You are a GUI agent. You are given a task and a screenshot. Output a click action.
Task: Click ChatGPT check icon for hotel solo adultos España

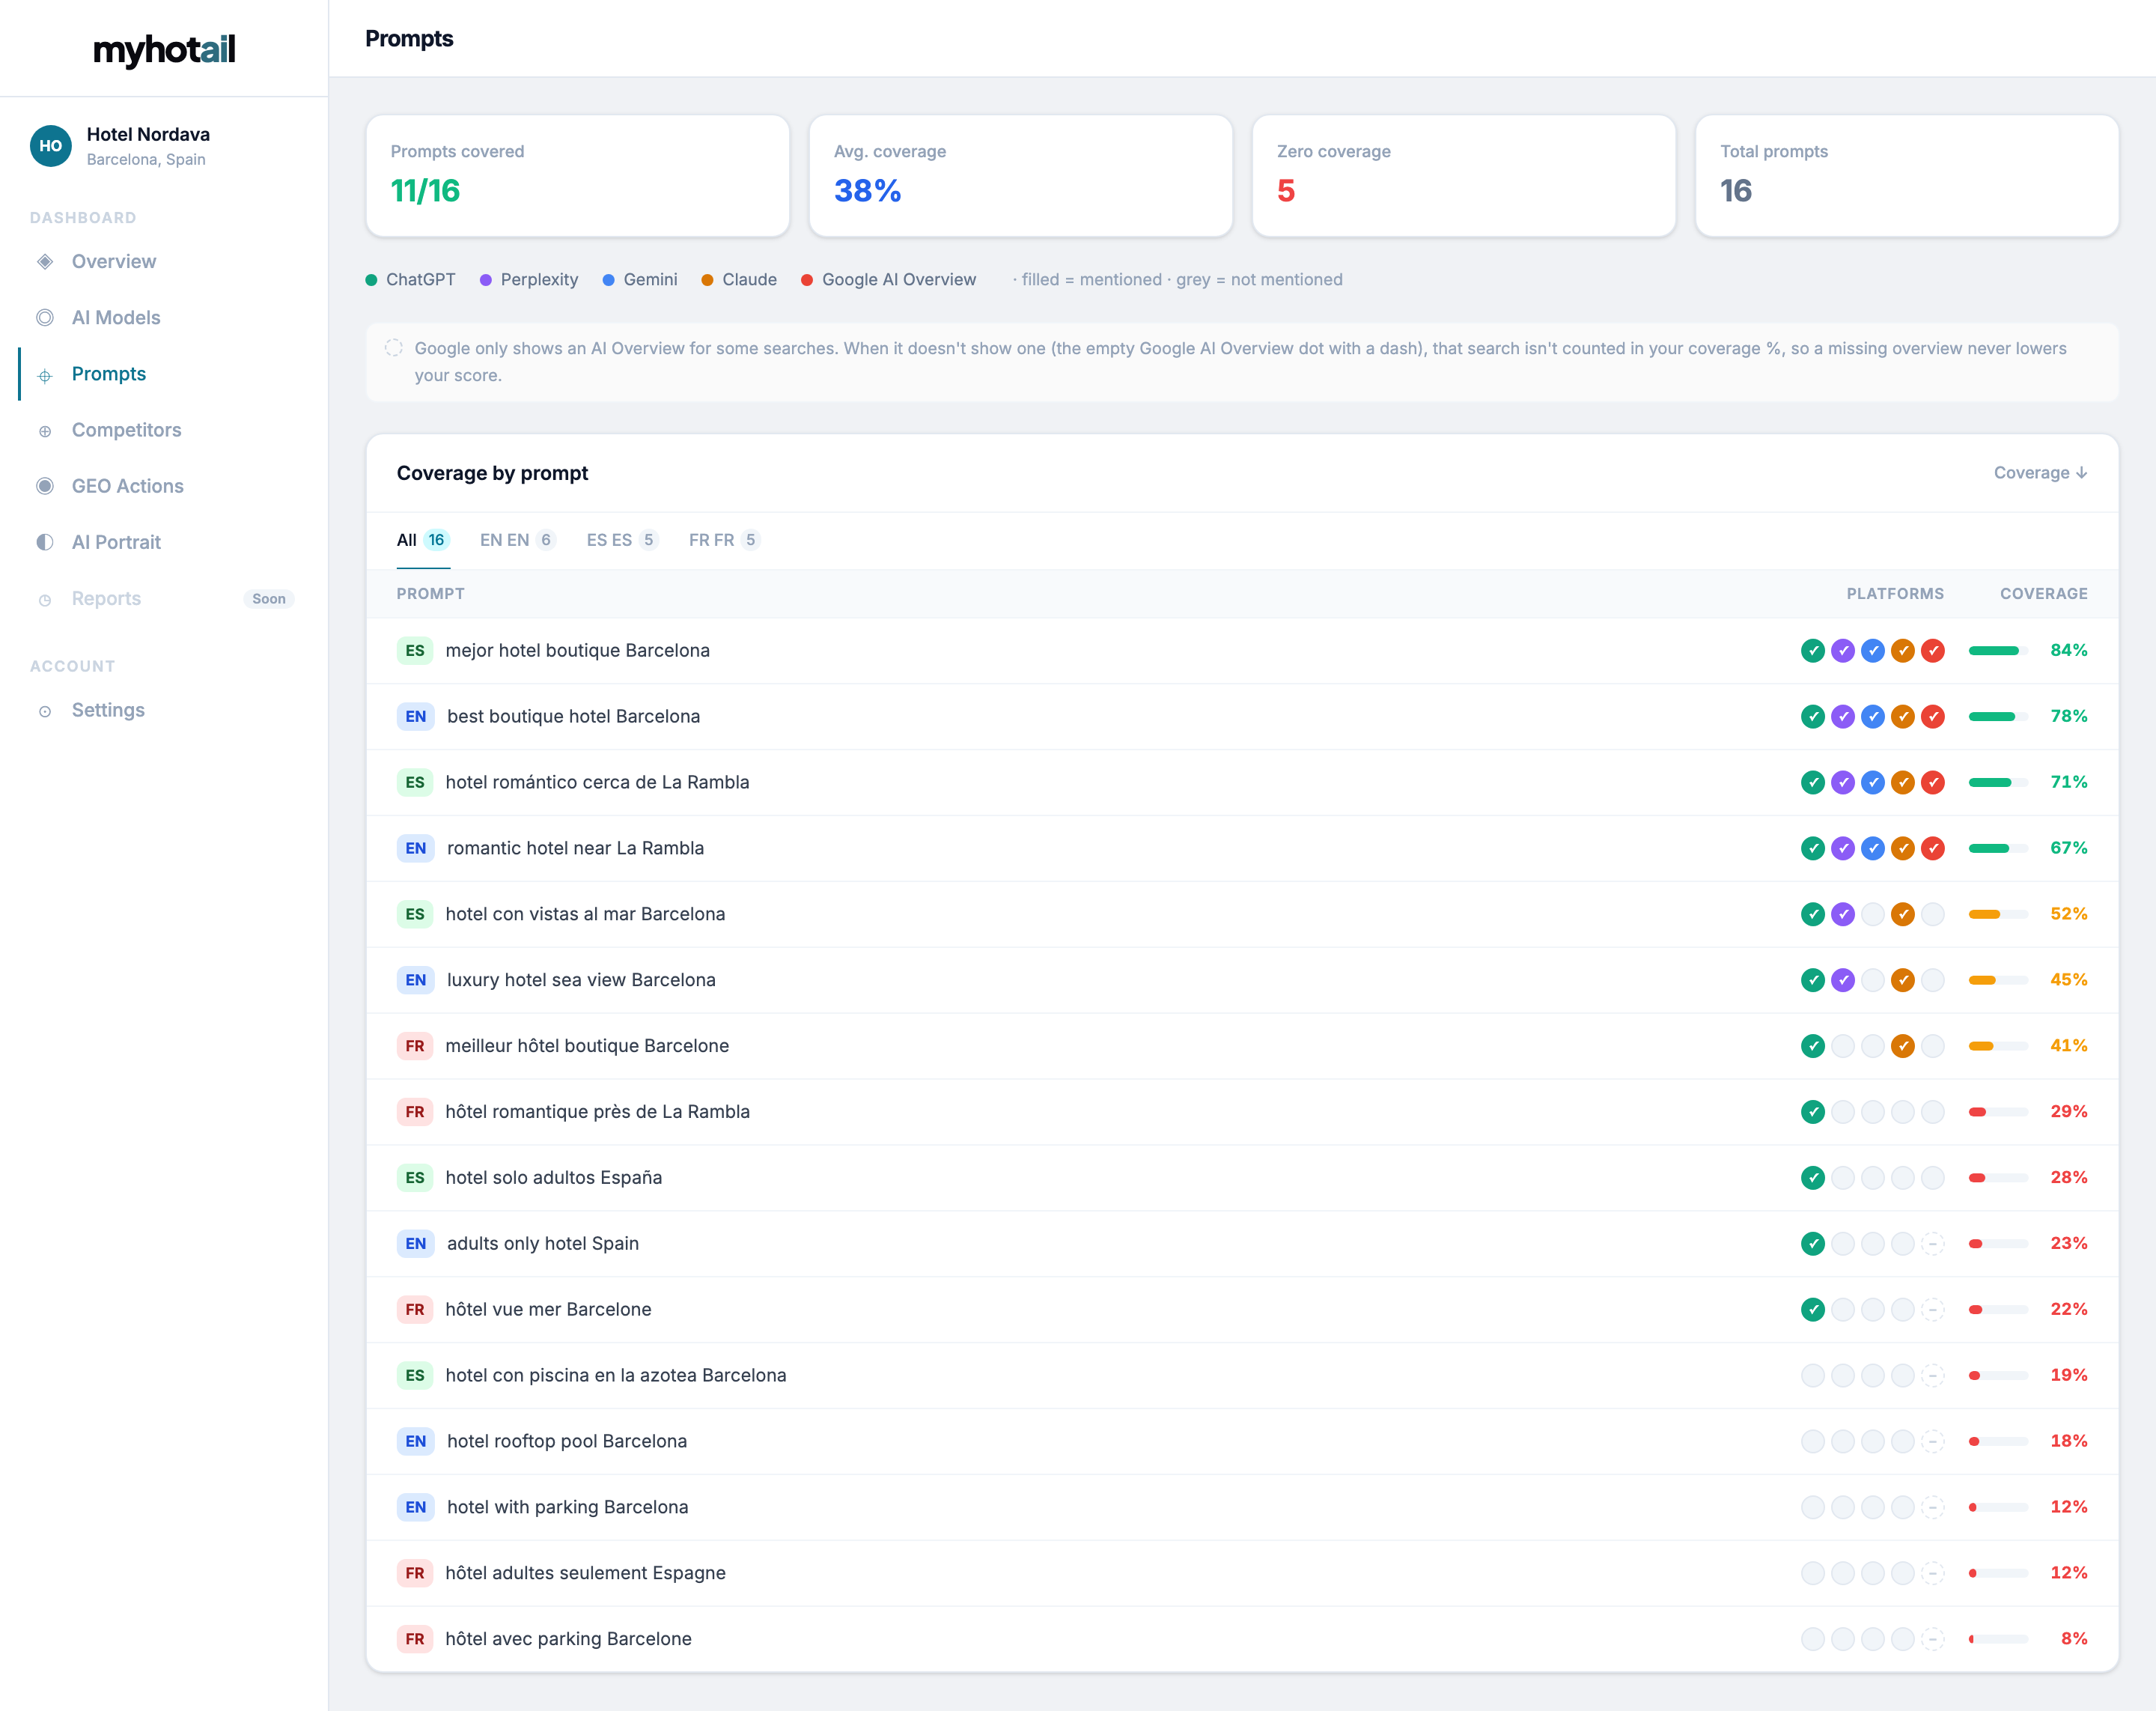(x=1813, y=1179)
